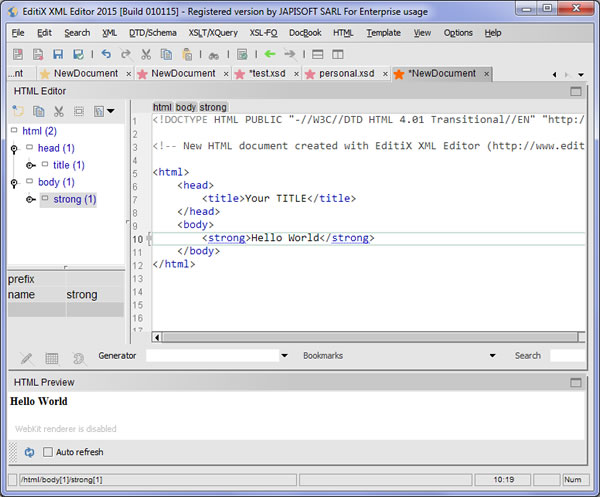Open the Template menu

click(383, 33)
